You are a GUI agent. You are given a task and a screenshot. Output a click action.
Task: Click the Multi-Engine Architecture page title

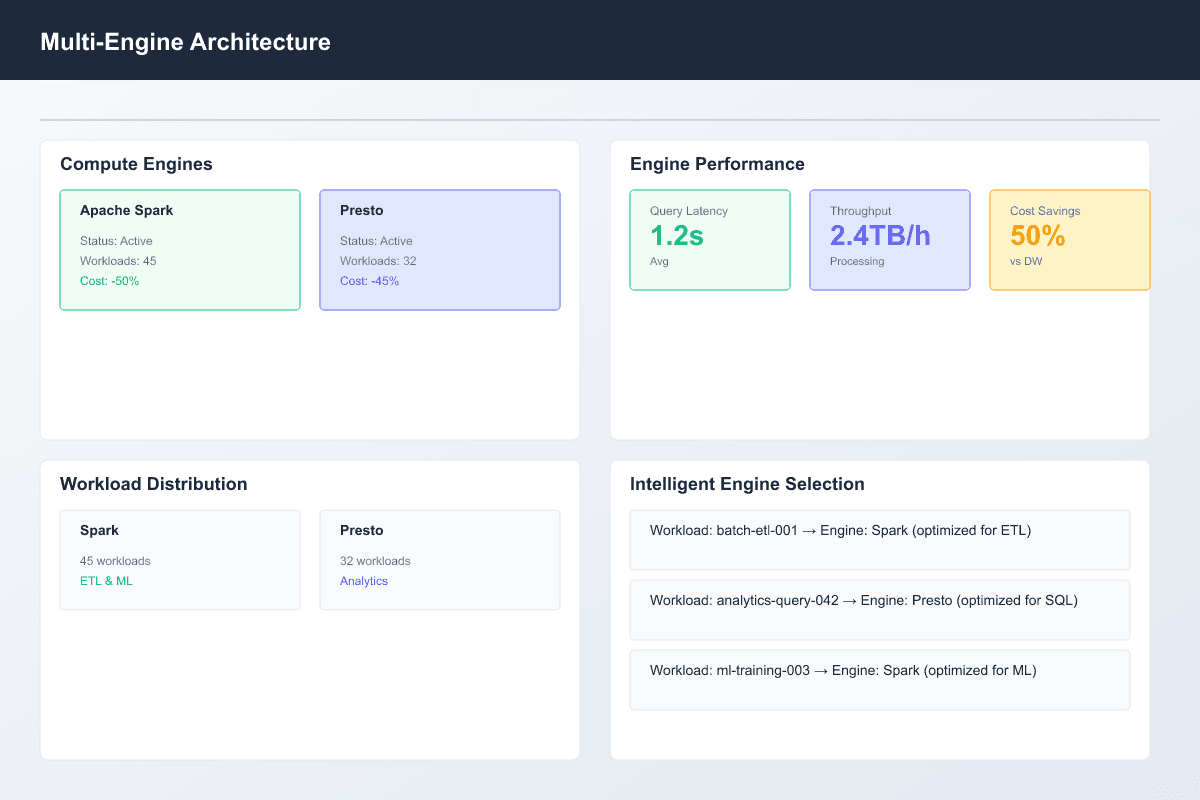tap(185, 42)
